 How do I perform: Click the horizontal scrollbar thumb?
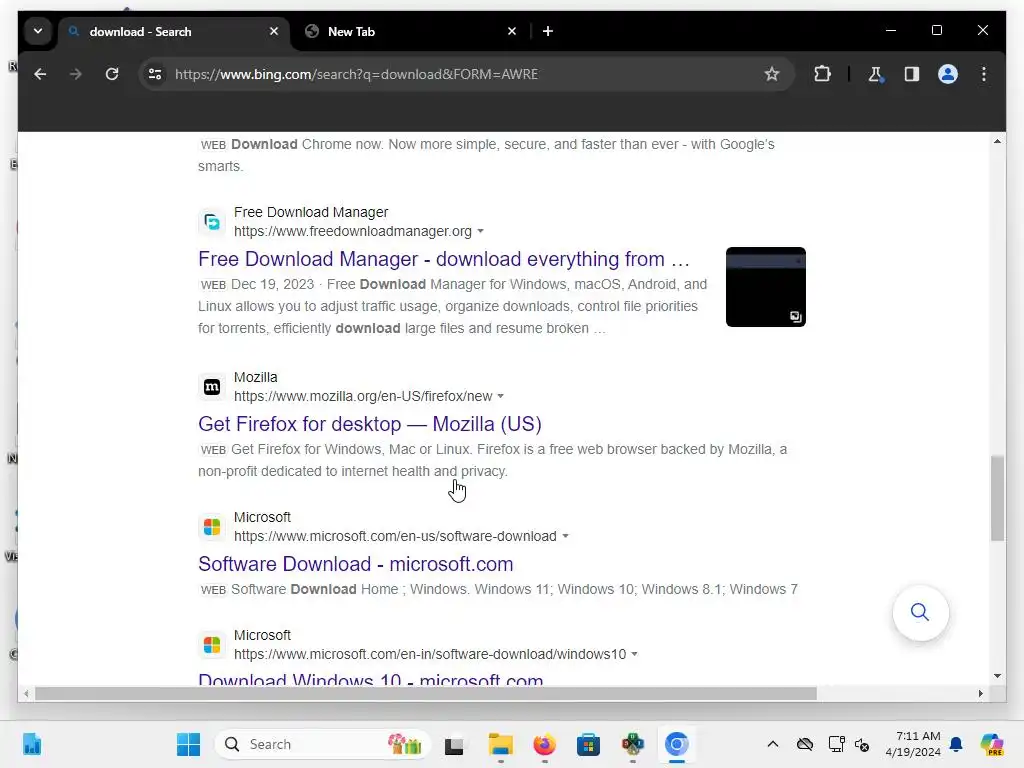click(426, 694)
